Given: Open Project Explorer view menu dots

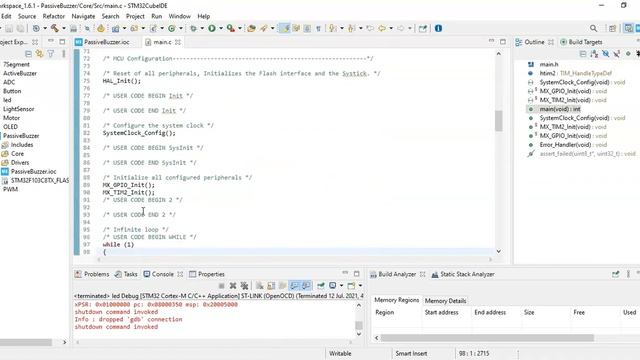Looking at the screenshot, I should coord(63,54).
